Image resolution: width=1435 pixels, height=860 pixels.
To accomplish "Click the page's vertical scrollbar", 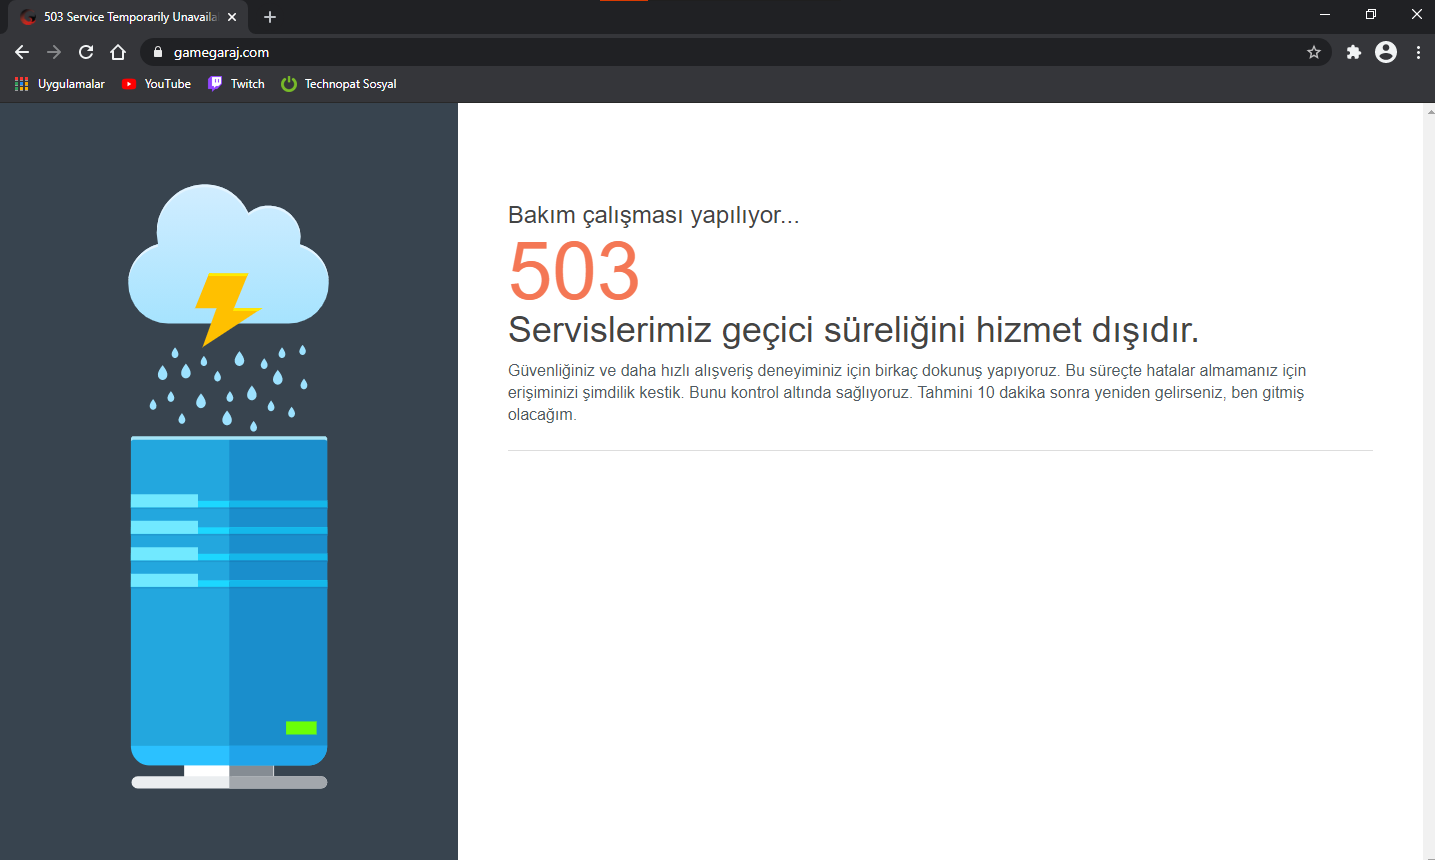I will point(1429,481).
